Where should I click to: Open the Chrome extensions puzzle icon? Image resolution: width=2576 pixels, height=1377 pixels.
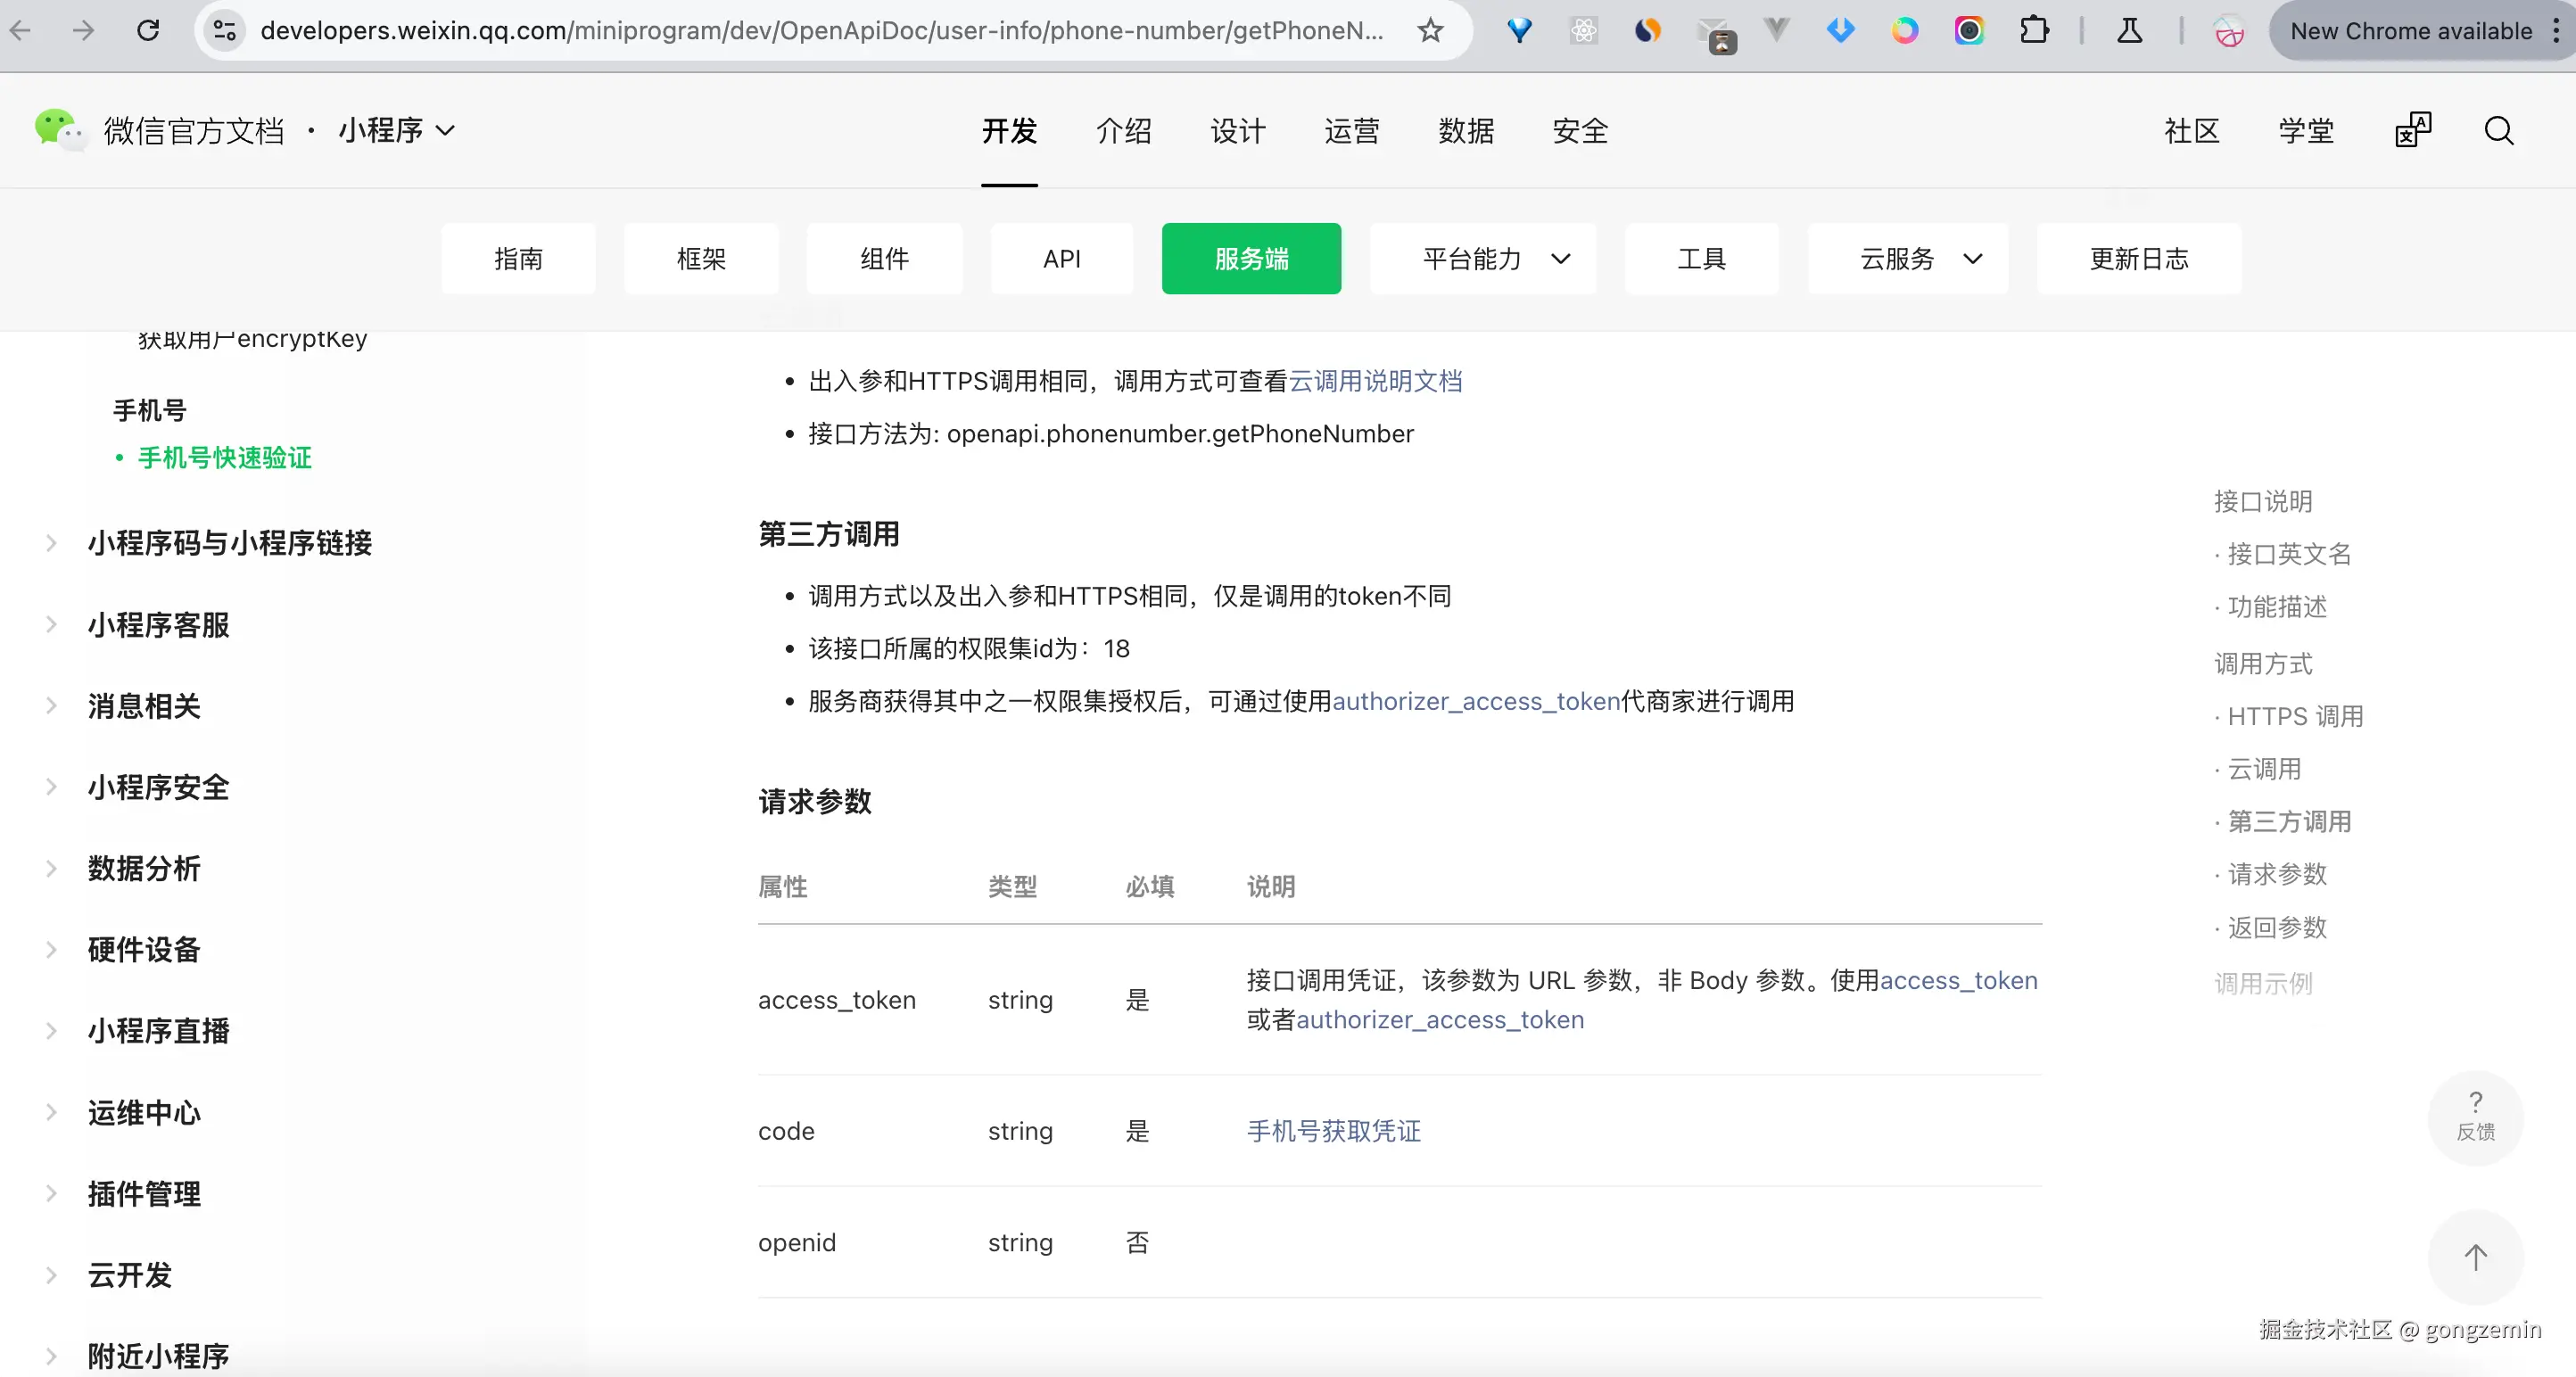[x=2033, y=31]
